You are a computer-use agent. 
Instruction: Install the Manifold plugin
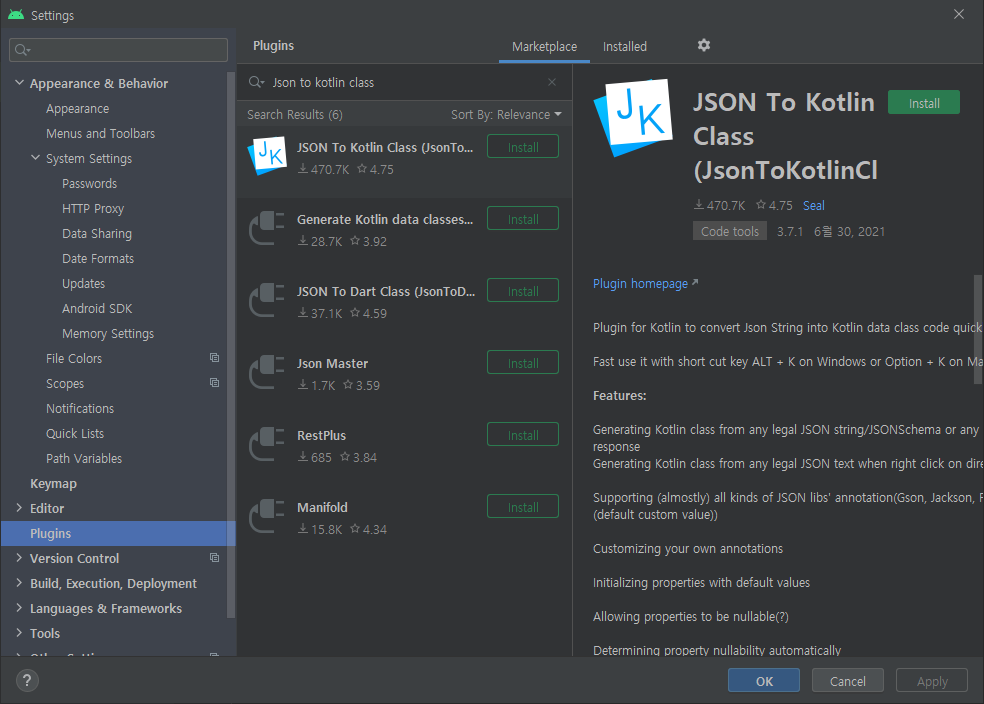click(x=523, y=507)
